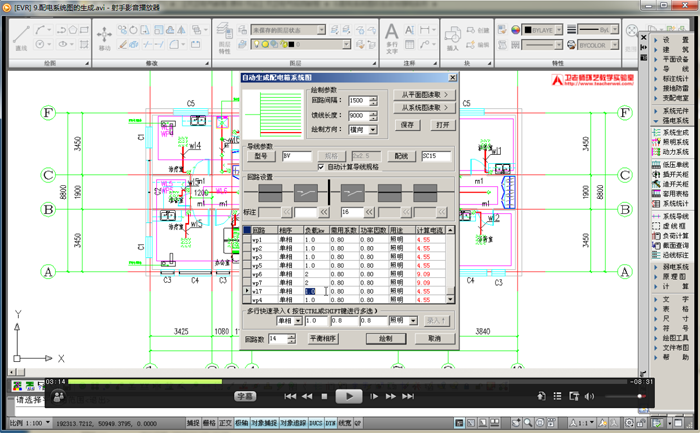The image size is (700, 433).
Task: Click the 平衡相序 button
Action: (x=323, y=339)
